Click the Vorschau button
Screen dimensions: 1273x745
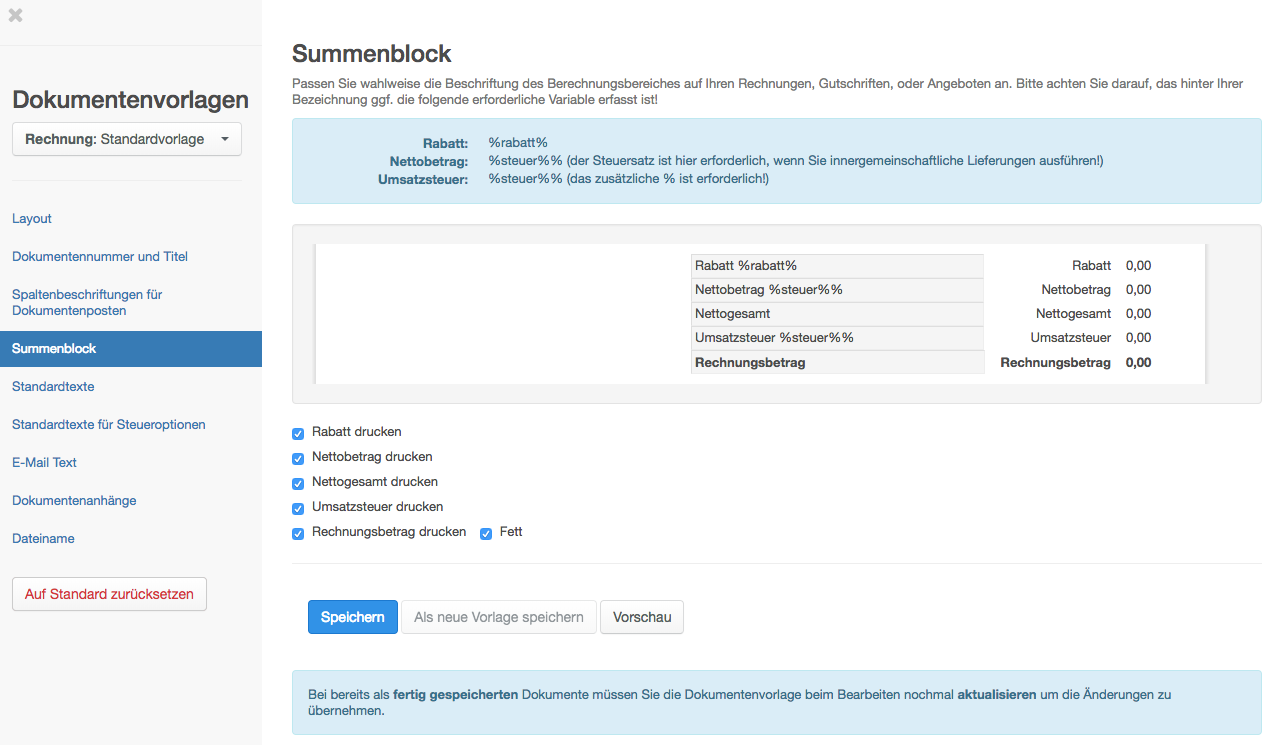(x=641, y=618)
